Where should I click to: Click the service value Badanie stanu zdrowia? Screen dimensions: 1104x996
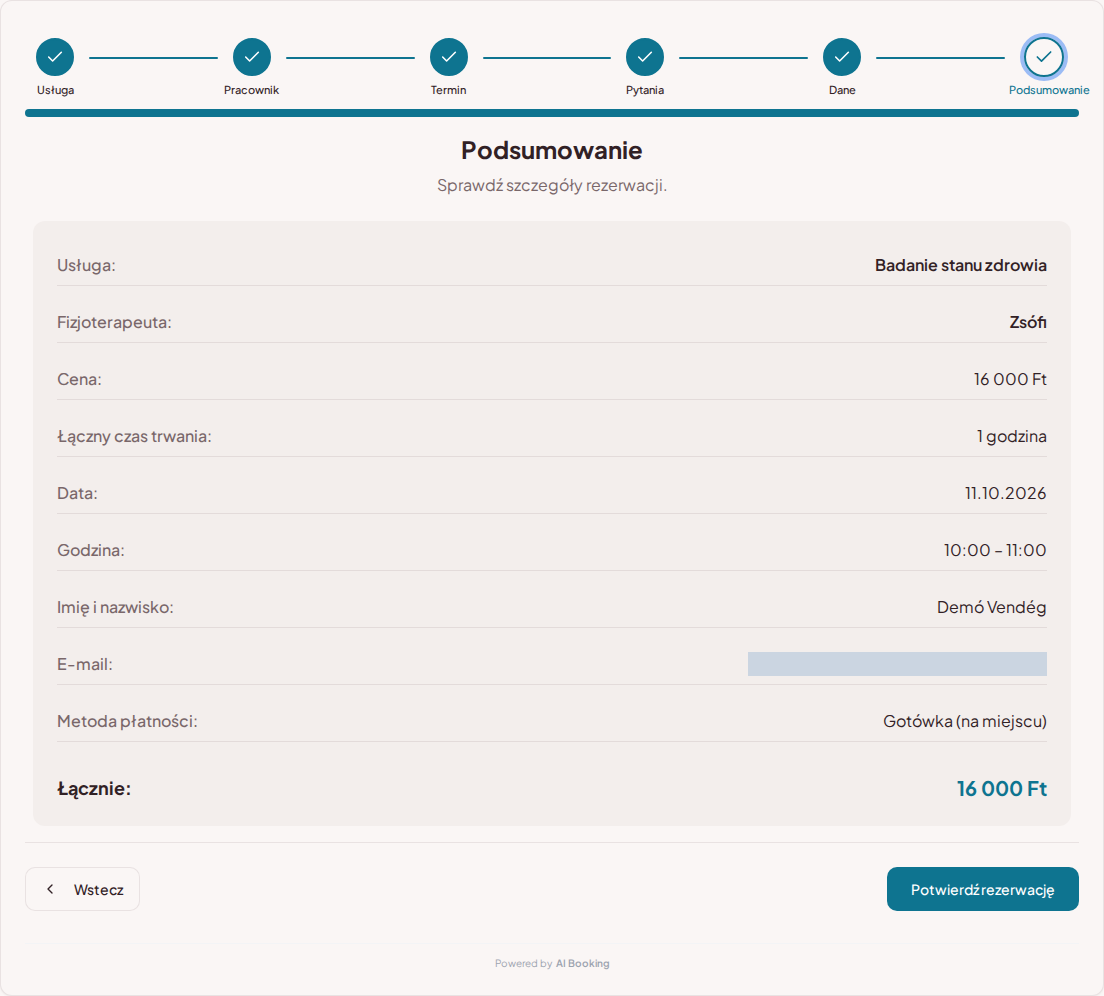point(960,265)
